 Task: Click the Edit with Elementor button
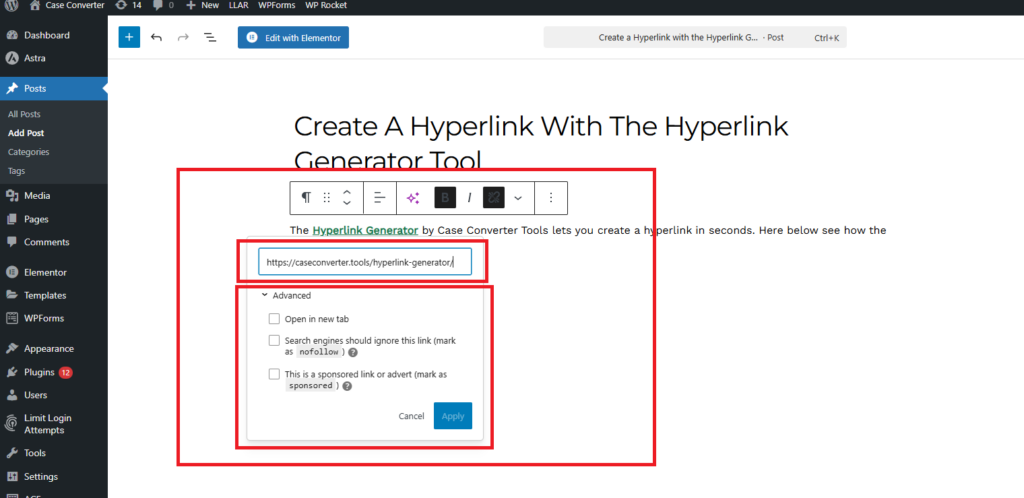293,37
